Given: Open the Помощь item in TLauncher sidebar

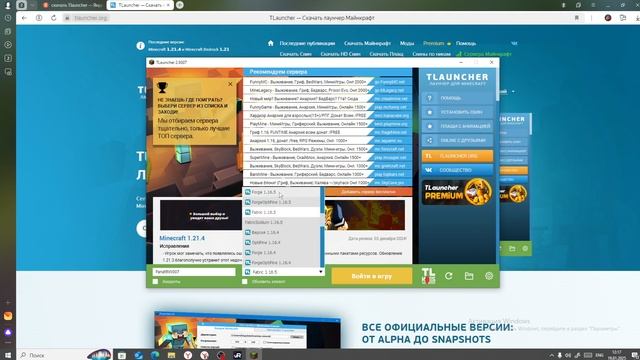Looking at the screenshot, I should 457,98.
